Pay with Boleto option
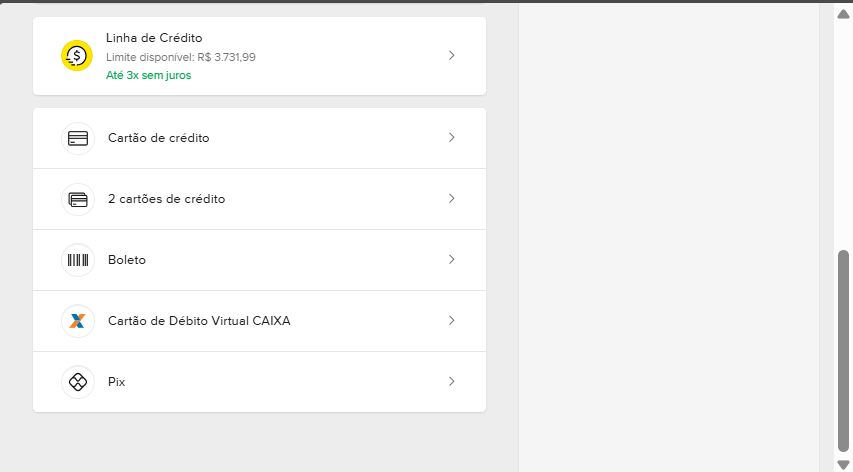The height and width of the screenshot is (472, 853). point(127,260)
